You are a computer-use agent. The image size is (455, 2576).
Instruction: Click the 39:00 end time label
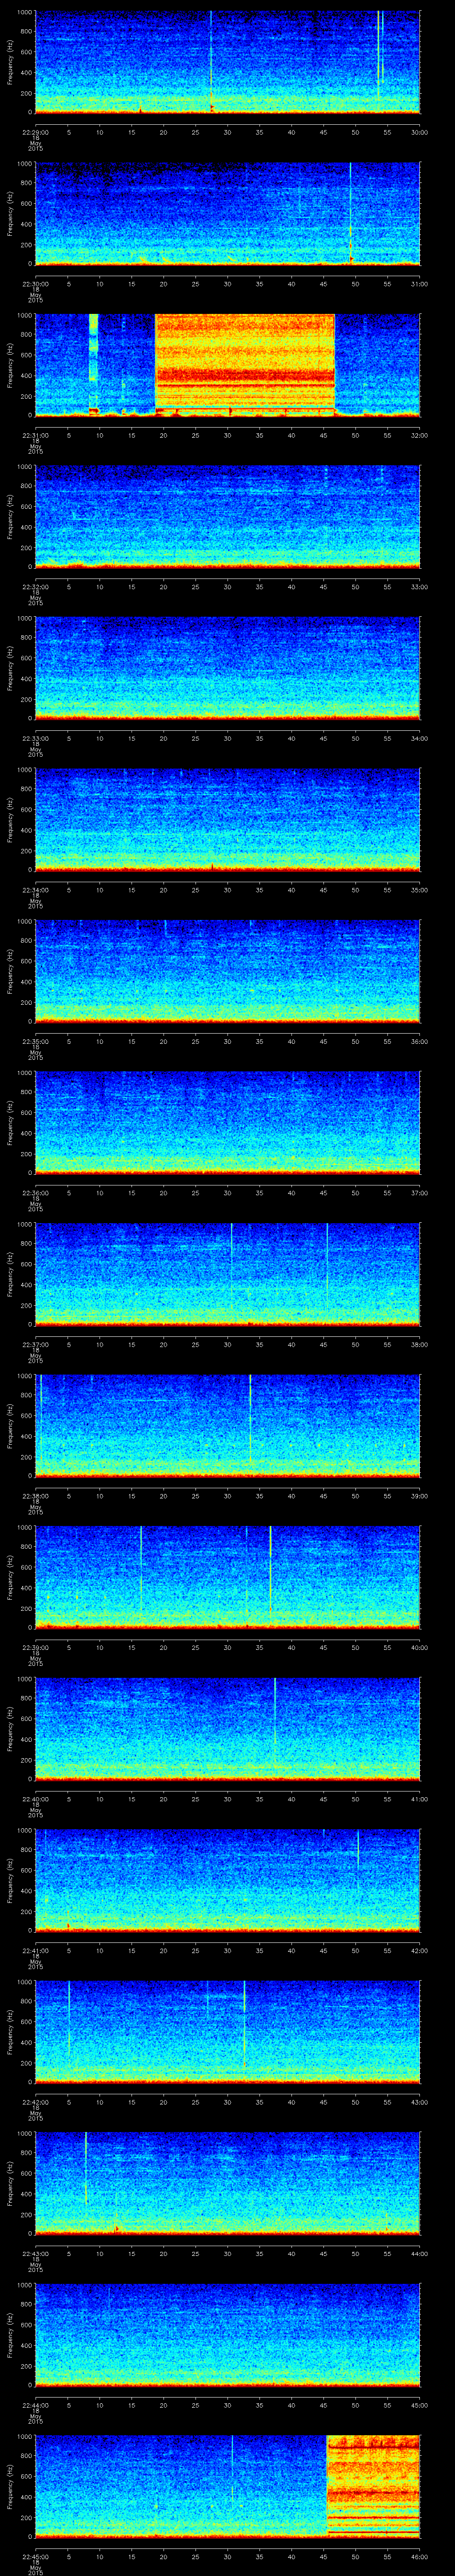[420, 1496]
